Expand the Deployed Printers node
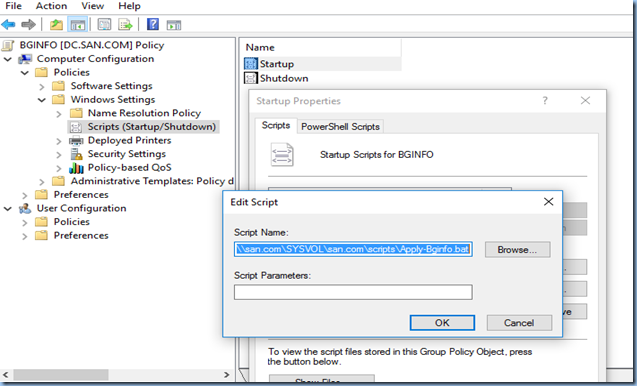The width and height of the screenshot is (637, 386). [59, 141]
